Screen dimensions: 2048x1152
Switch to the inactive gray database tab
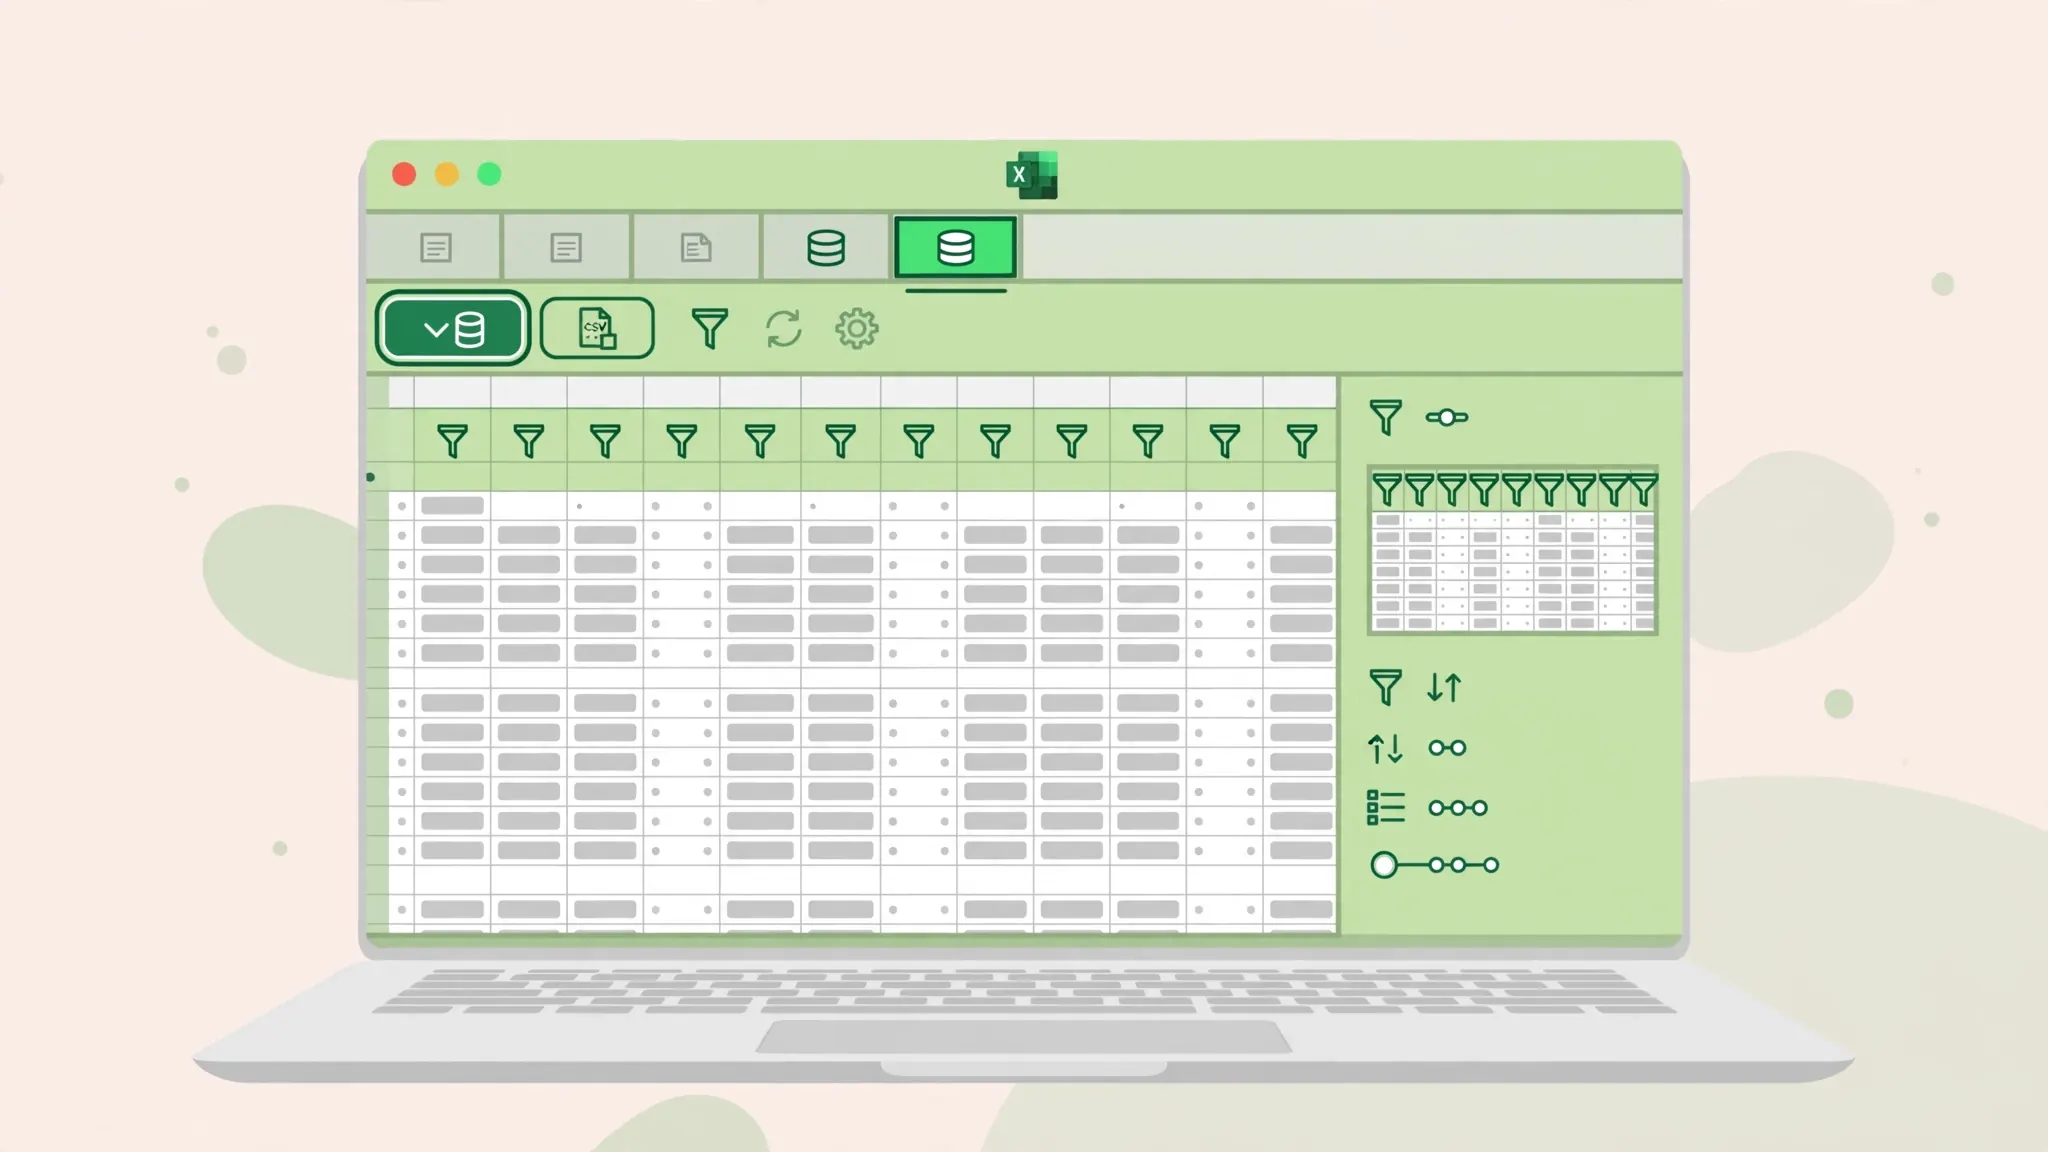[826, 247]
